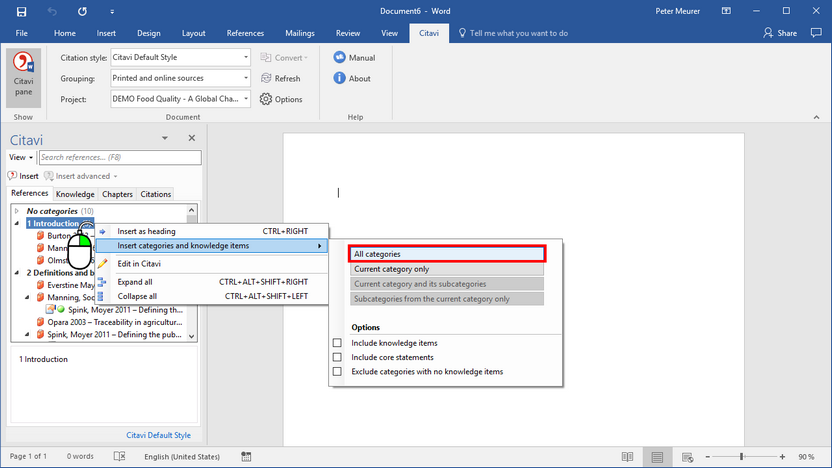Collapse the 1 Introduction tree node

[17, 223]
